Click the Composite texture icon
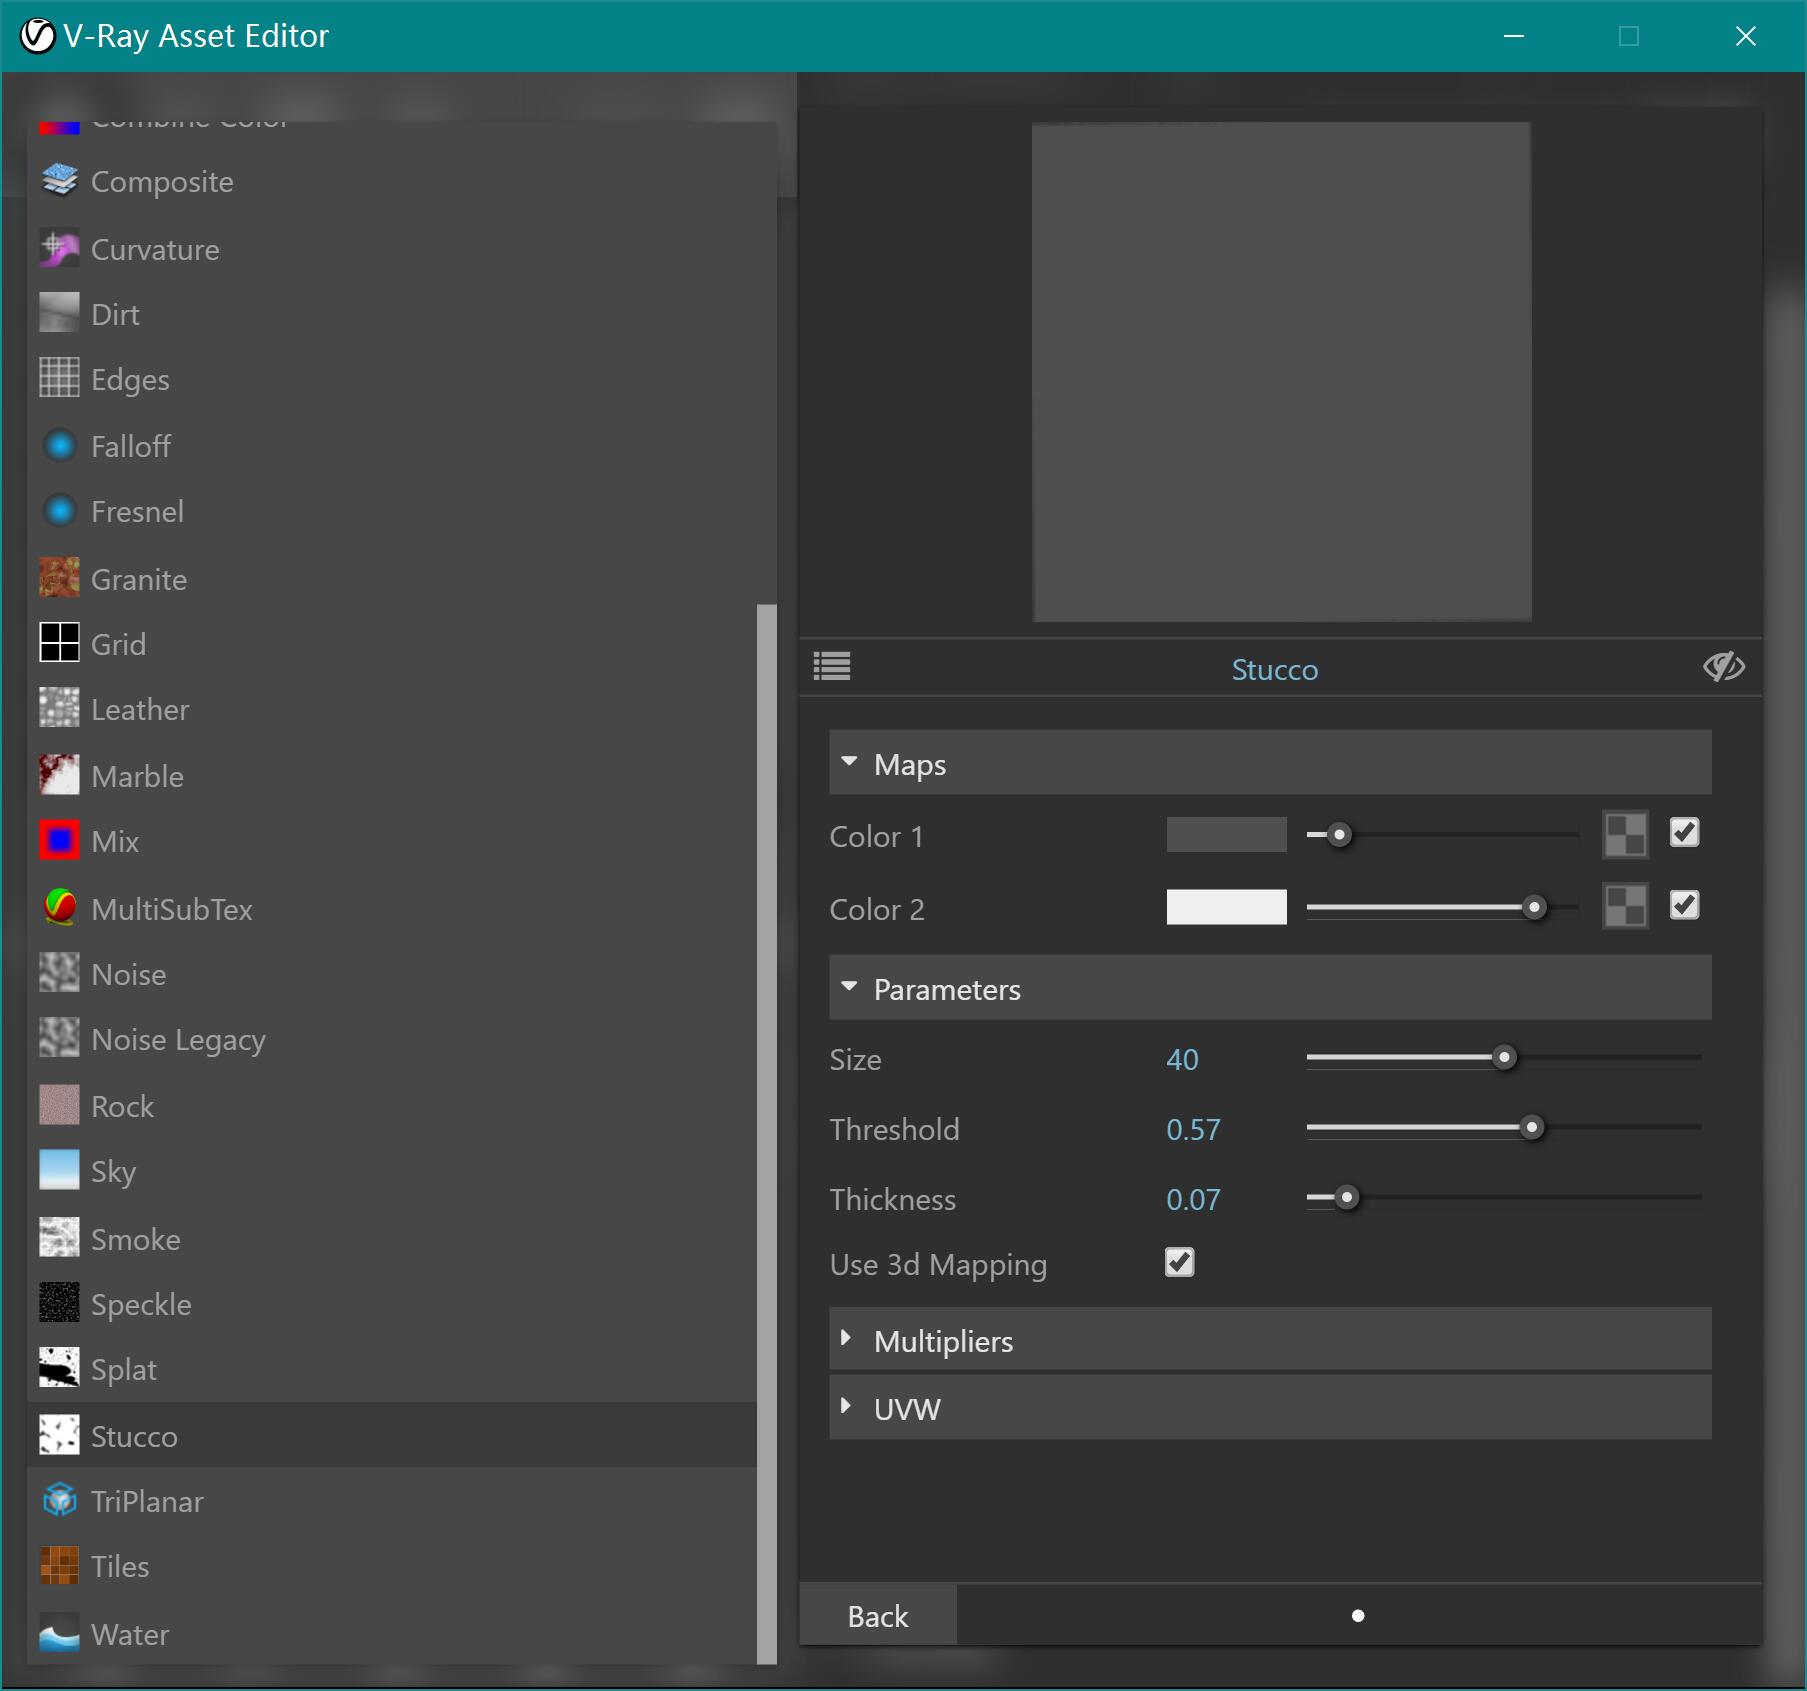The image size is (1807, 1691). [59, 181]
